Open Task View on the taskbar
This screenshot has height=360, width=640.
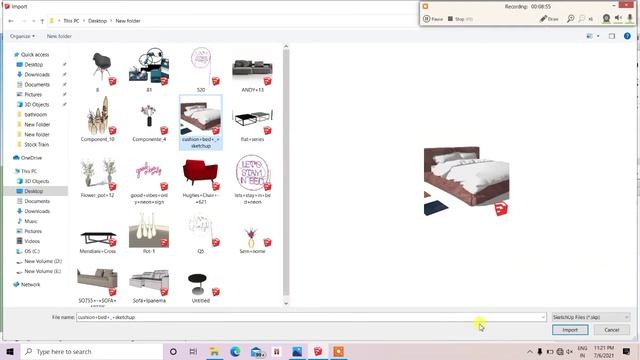[x=193, y=351]
